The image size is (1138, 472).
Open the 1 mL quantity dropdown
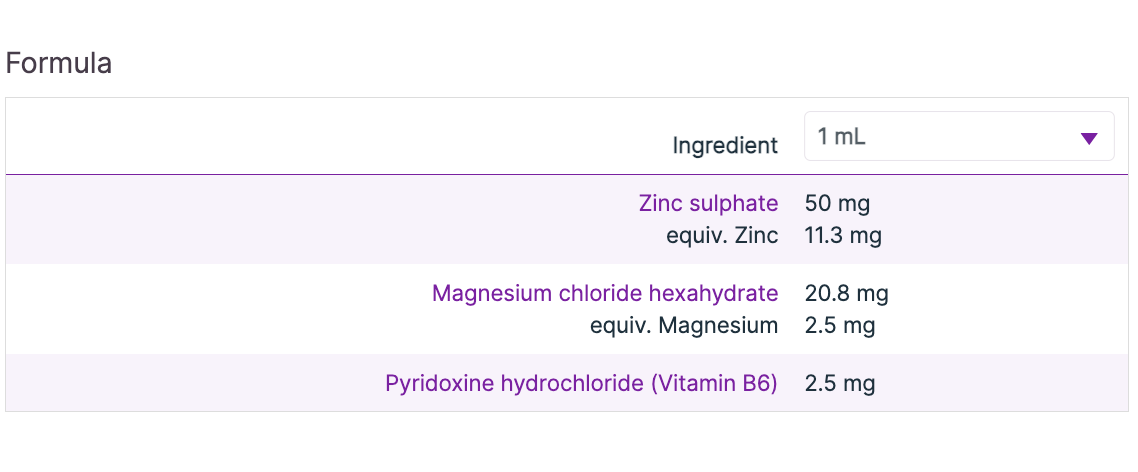pos(958,137)
